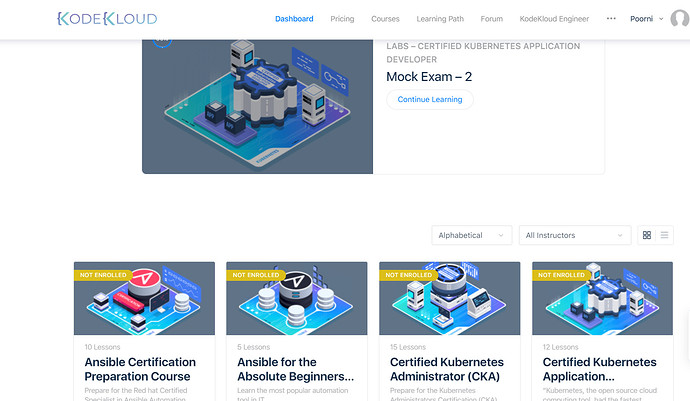Click the "5 Lessons" label
690x401 pixels.
click(253, 347)
